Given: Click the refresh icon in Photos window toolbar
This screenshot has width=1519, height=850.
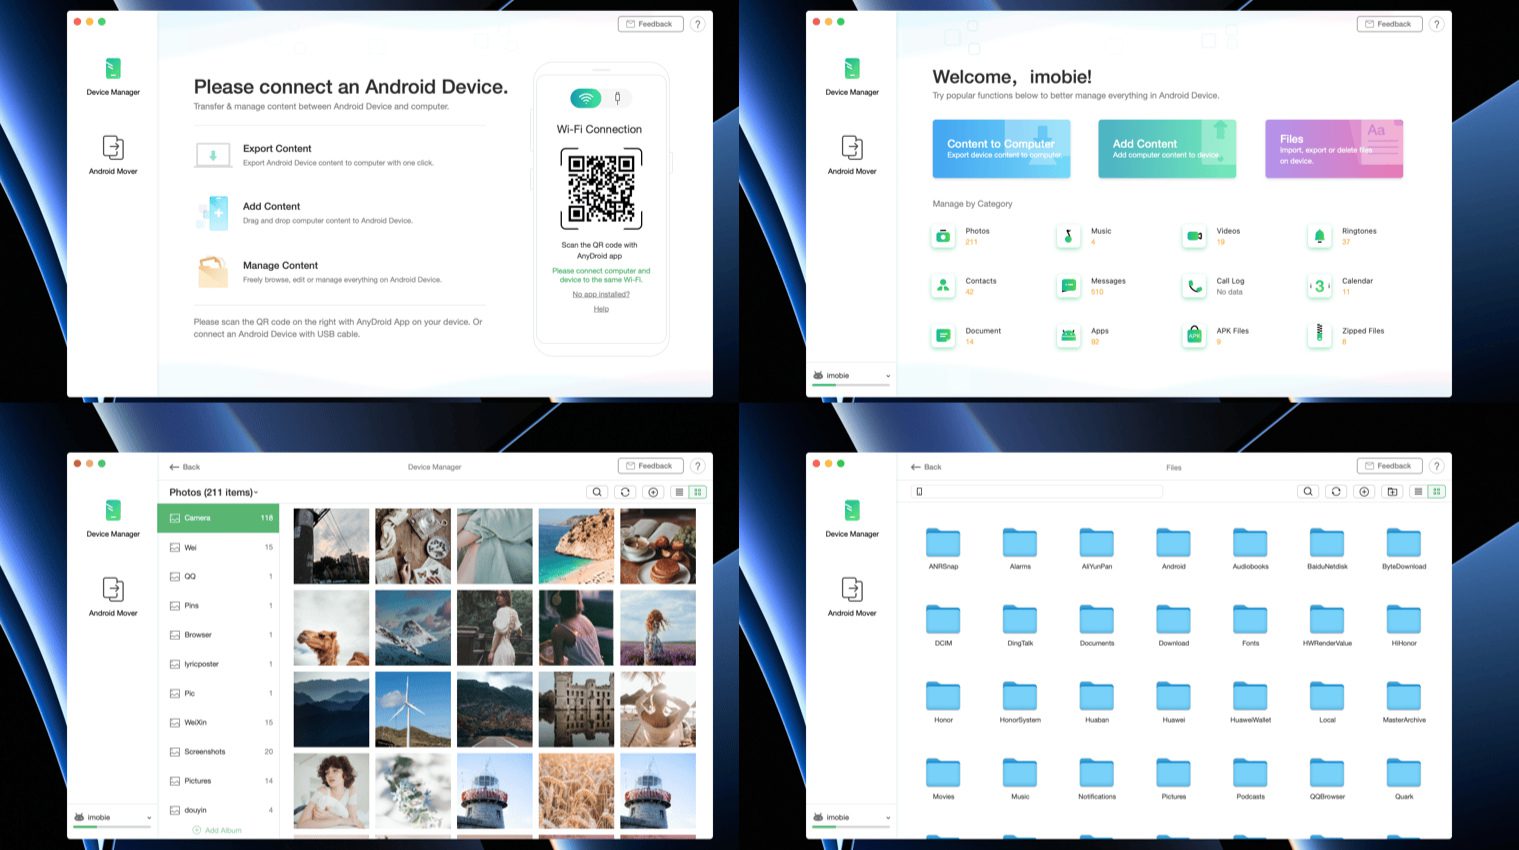Looking at the screenshot, I should coord(625,492).
